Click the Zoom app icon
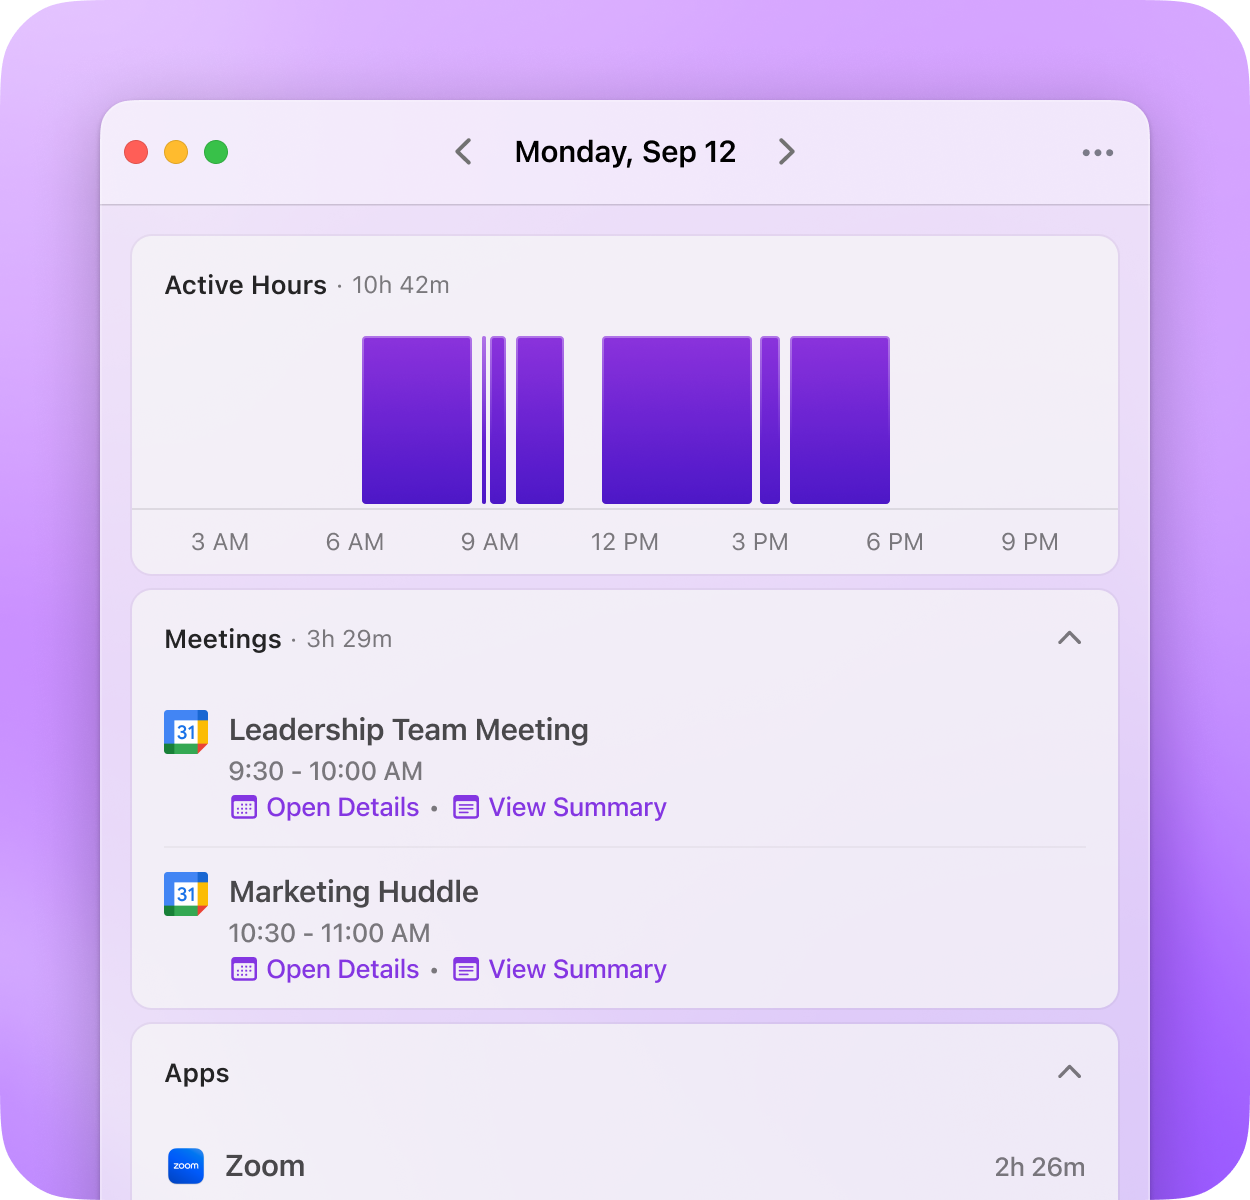Image resolution: width=1250 pixels, height=1200 pixels. tap(186, 1166)
